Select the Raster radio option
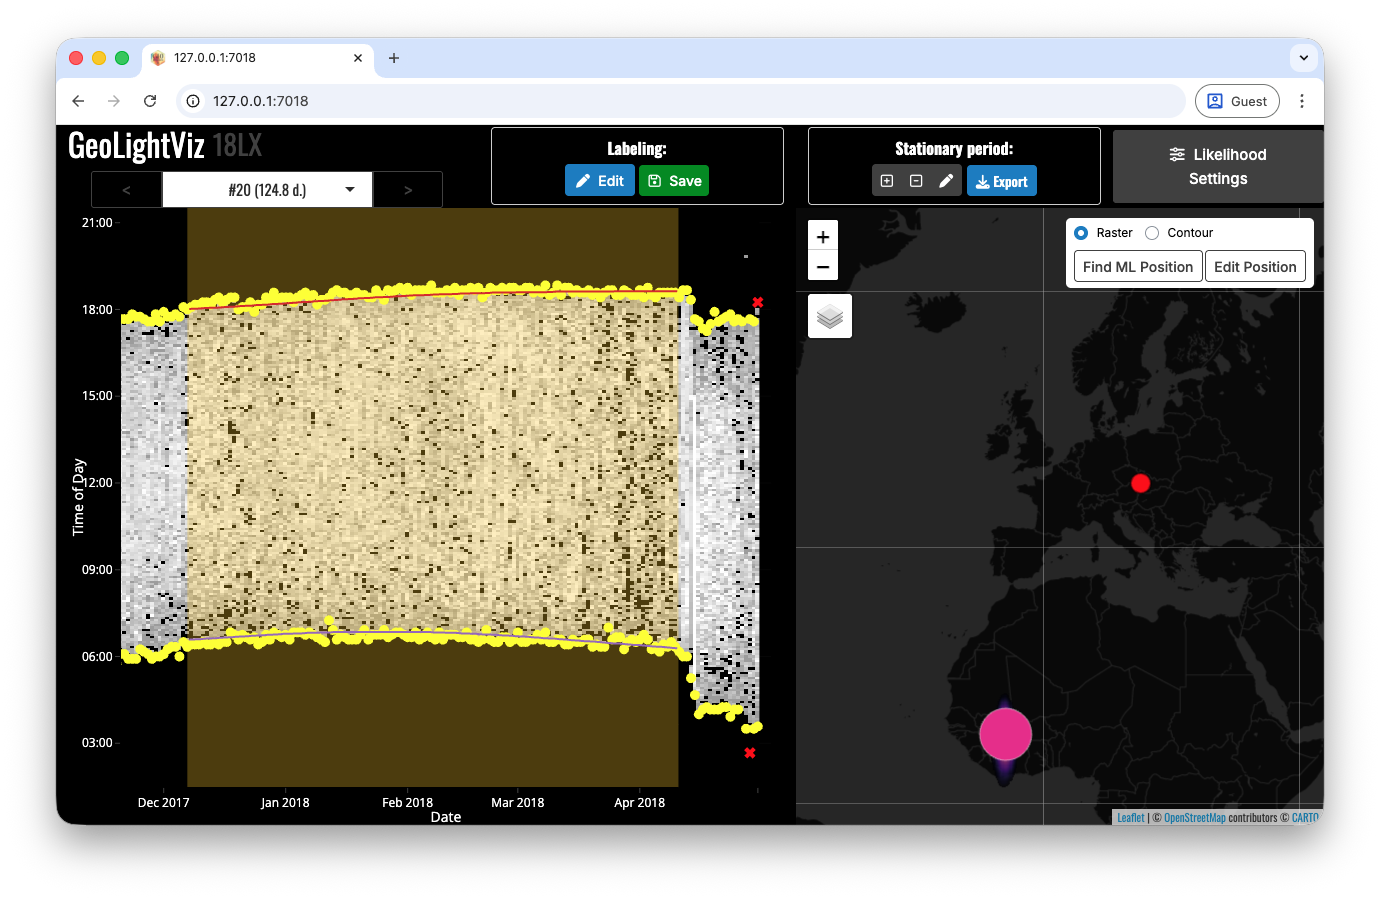 coord(1081,233)
